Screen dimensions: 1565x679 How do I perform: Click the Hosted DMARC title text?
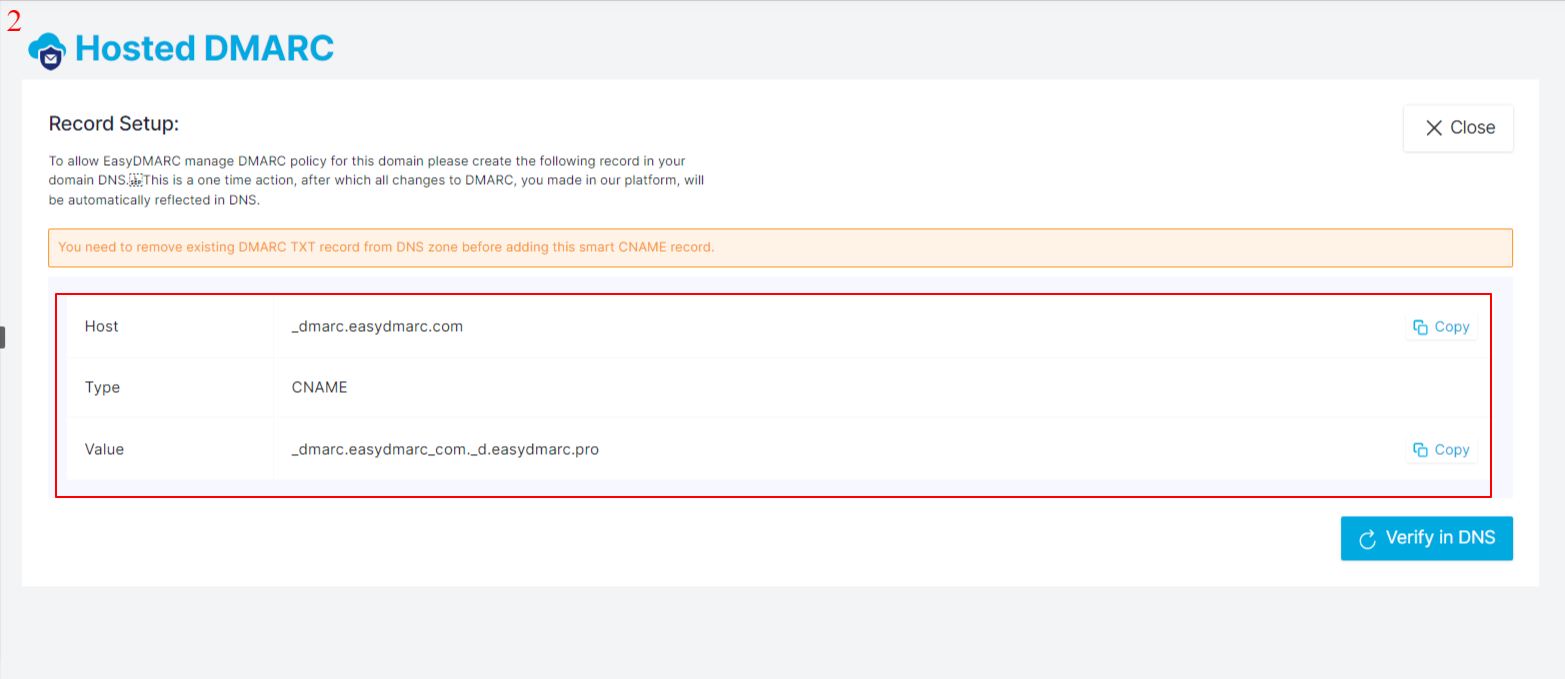tap(203, 48)
